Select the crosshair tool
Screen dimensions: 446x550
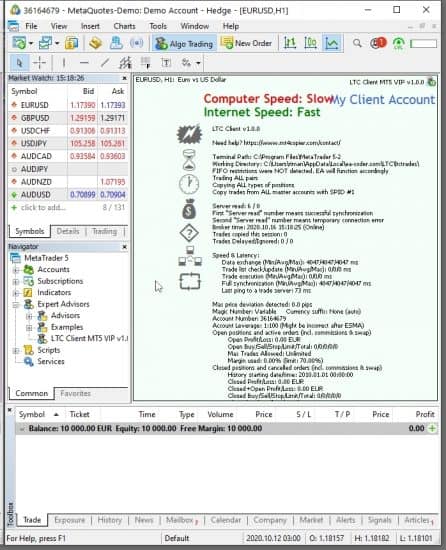[x=39, y=63]
